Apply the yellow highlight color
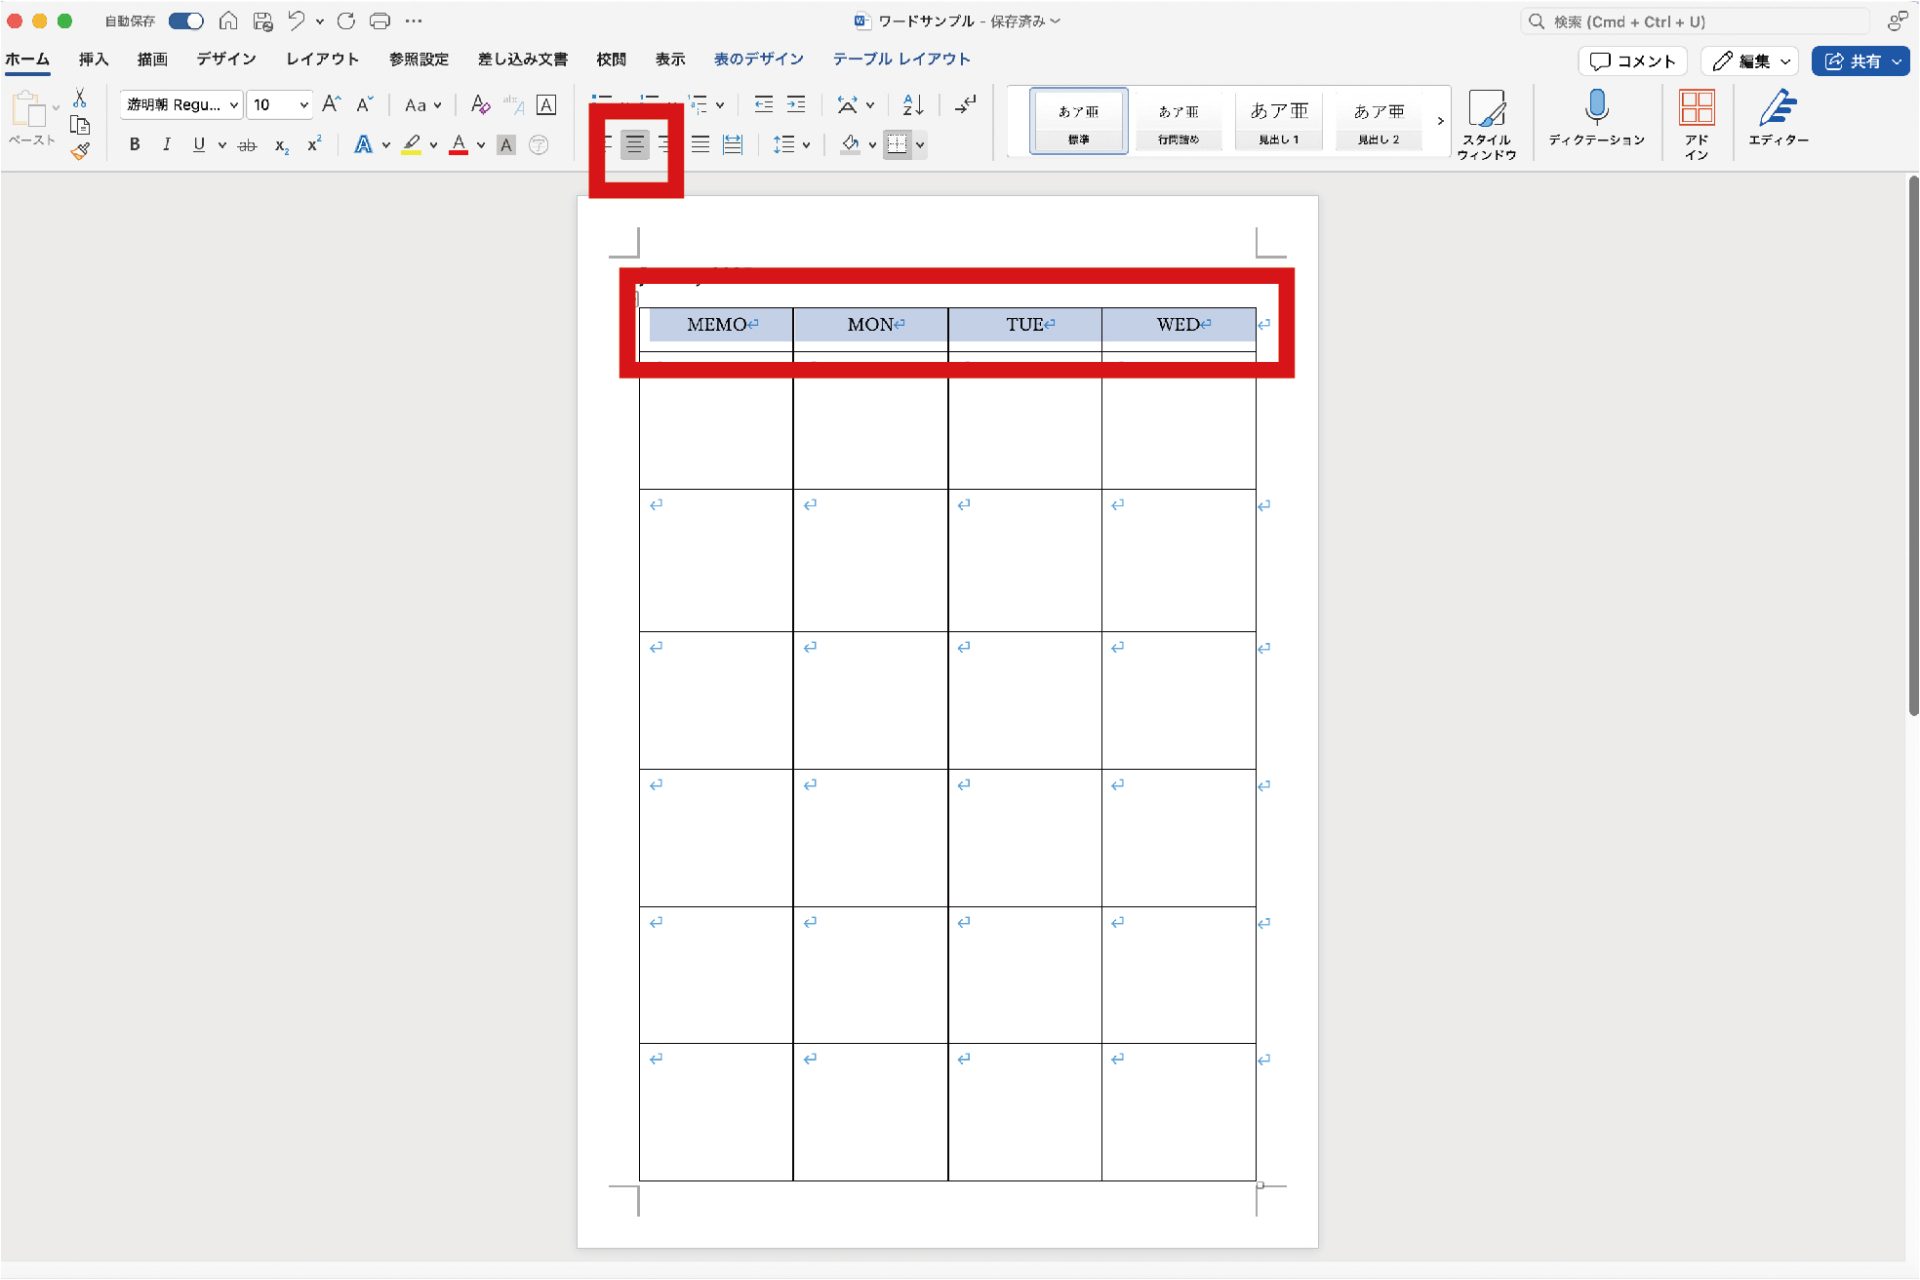The image size is (1920, 1280). click(x=411, y=145)
